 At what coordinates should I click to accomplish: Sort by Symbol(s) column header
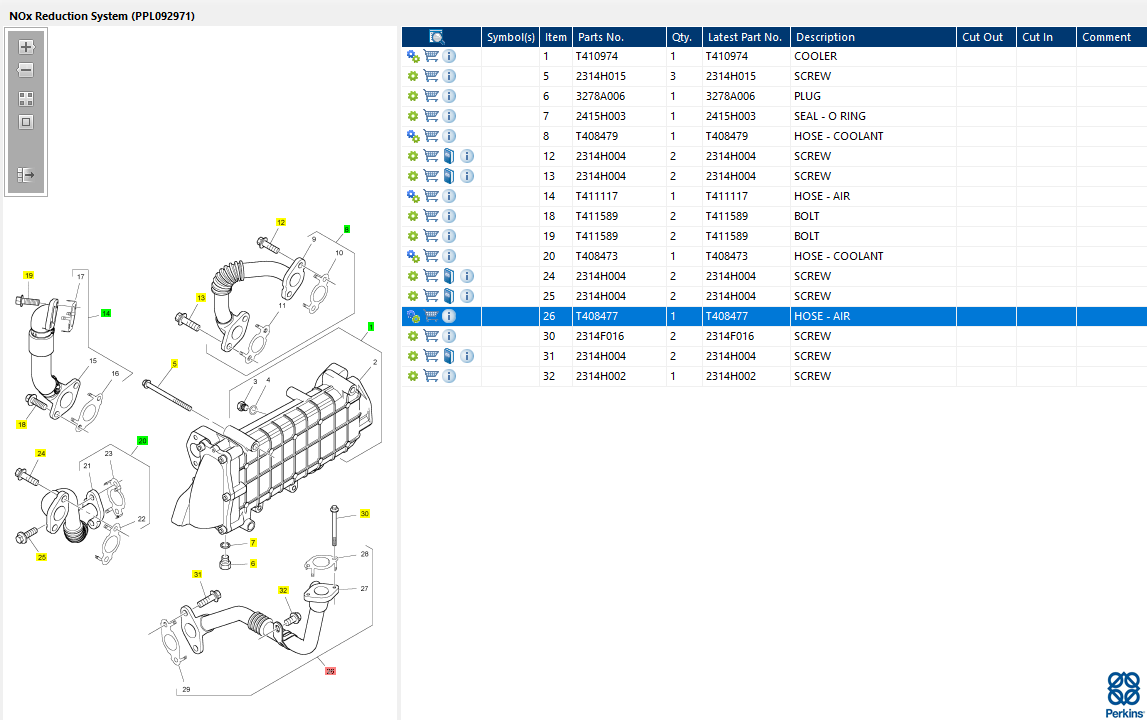coord(511,37)
